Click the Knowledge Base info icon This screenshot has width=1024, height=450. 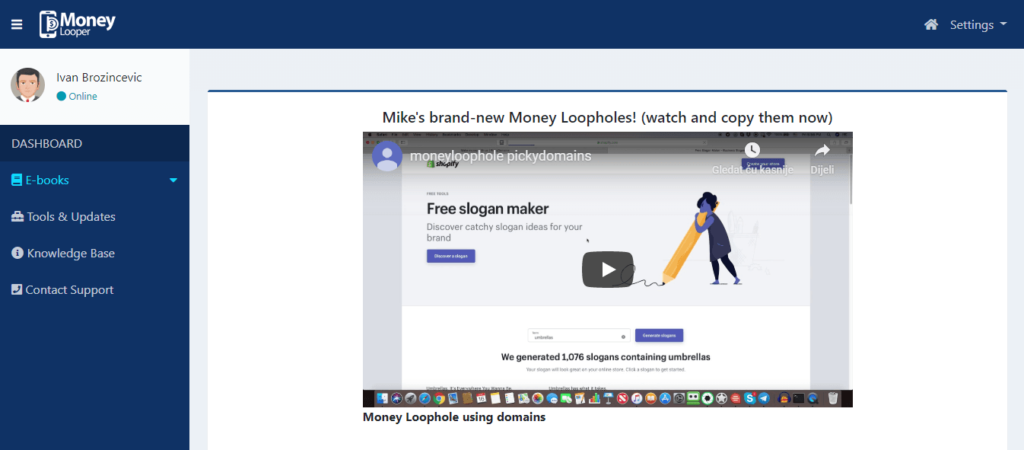[18, 253]
